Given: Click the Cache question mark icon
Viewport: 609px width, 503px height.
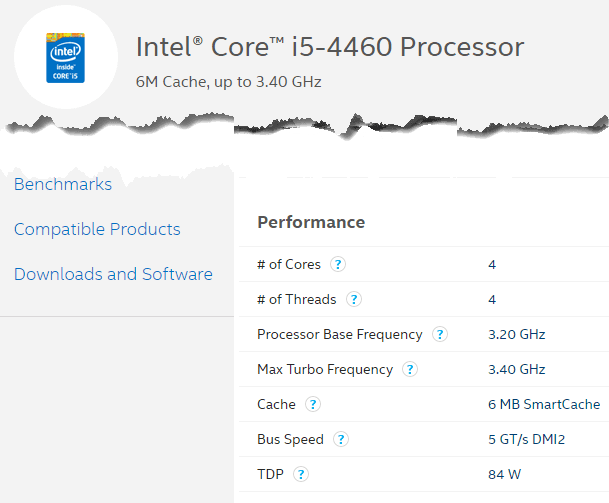Looking at the screenshot, I should coord(313,405).
